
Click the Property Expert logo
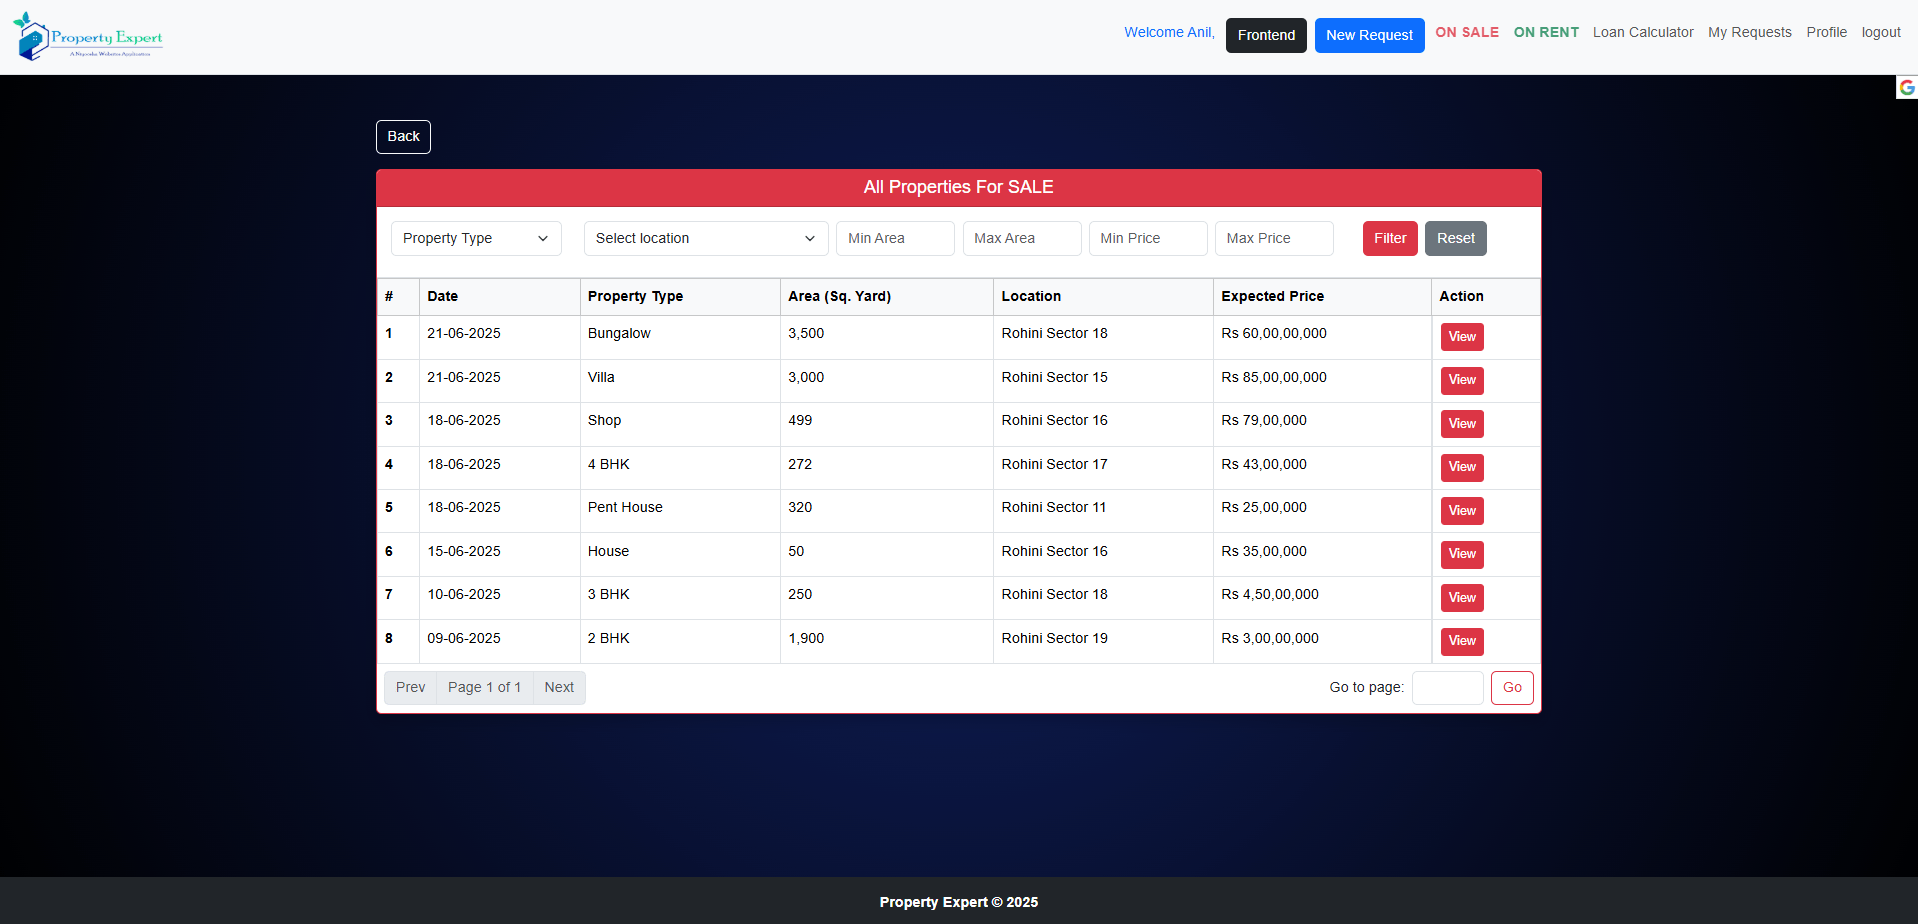point(88,37)
